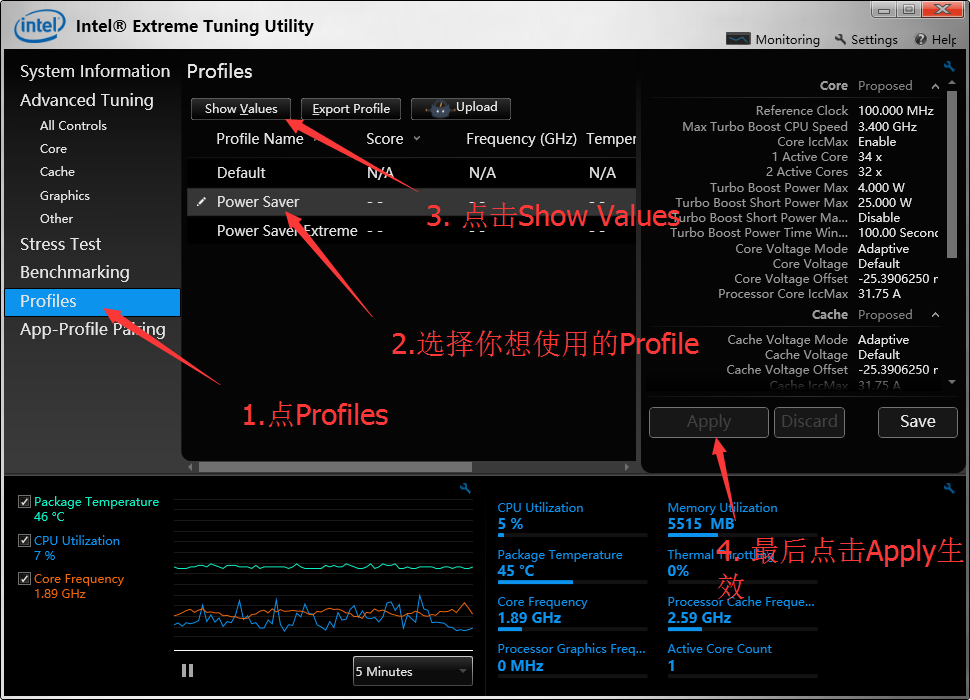Viewport: 970px width, 700px height.
Task: Select Core tuning subsection
Action: [x=53, y=149]
